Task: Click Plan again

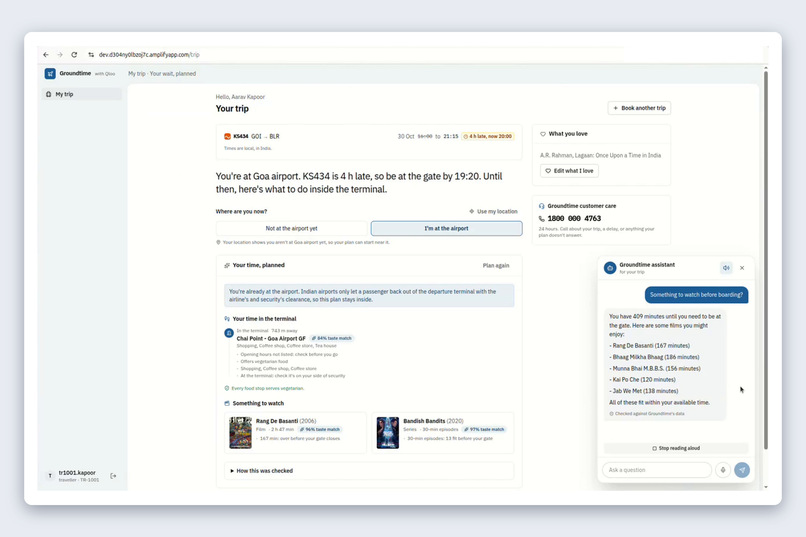Action: 496,266
